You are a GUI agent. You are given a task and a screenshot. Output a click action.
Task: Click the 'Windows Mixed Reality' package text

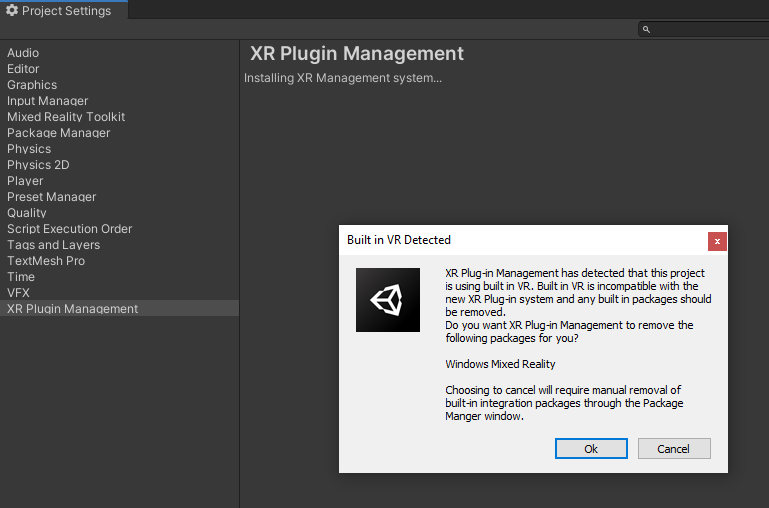[500, 364]
